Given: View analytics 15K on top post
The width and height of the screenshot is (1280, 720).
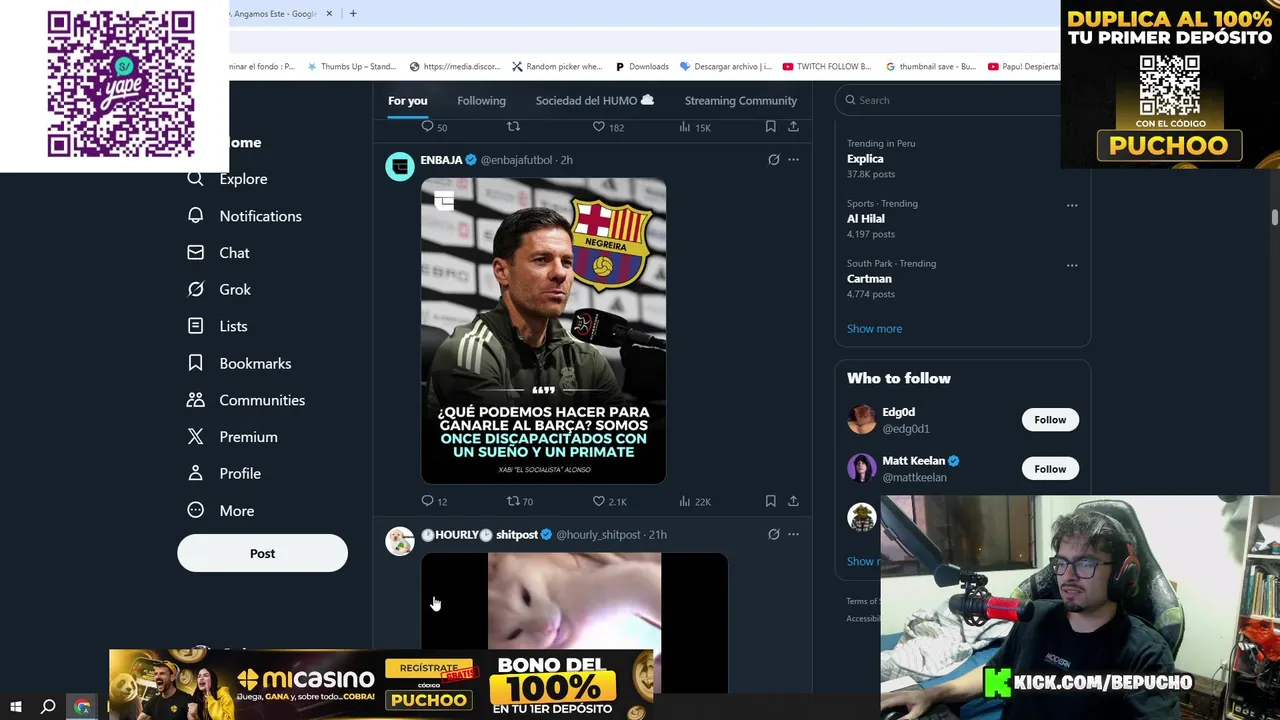Looking at the screenshot, I should pyautogui.click(x=695, y=127).
